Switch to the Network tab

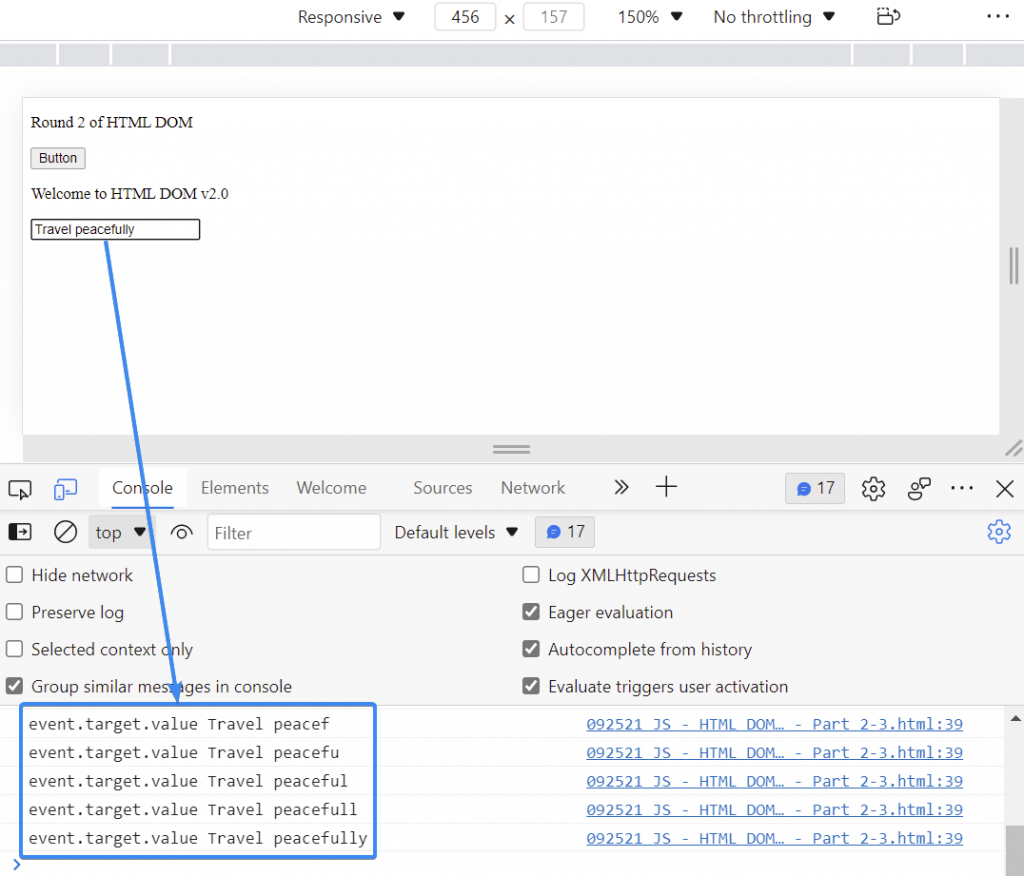[x=532, y=489]
